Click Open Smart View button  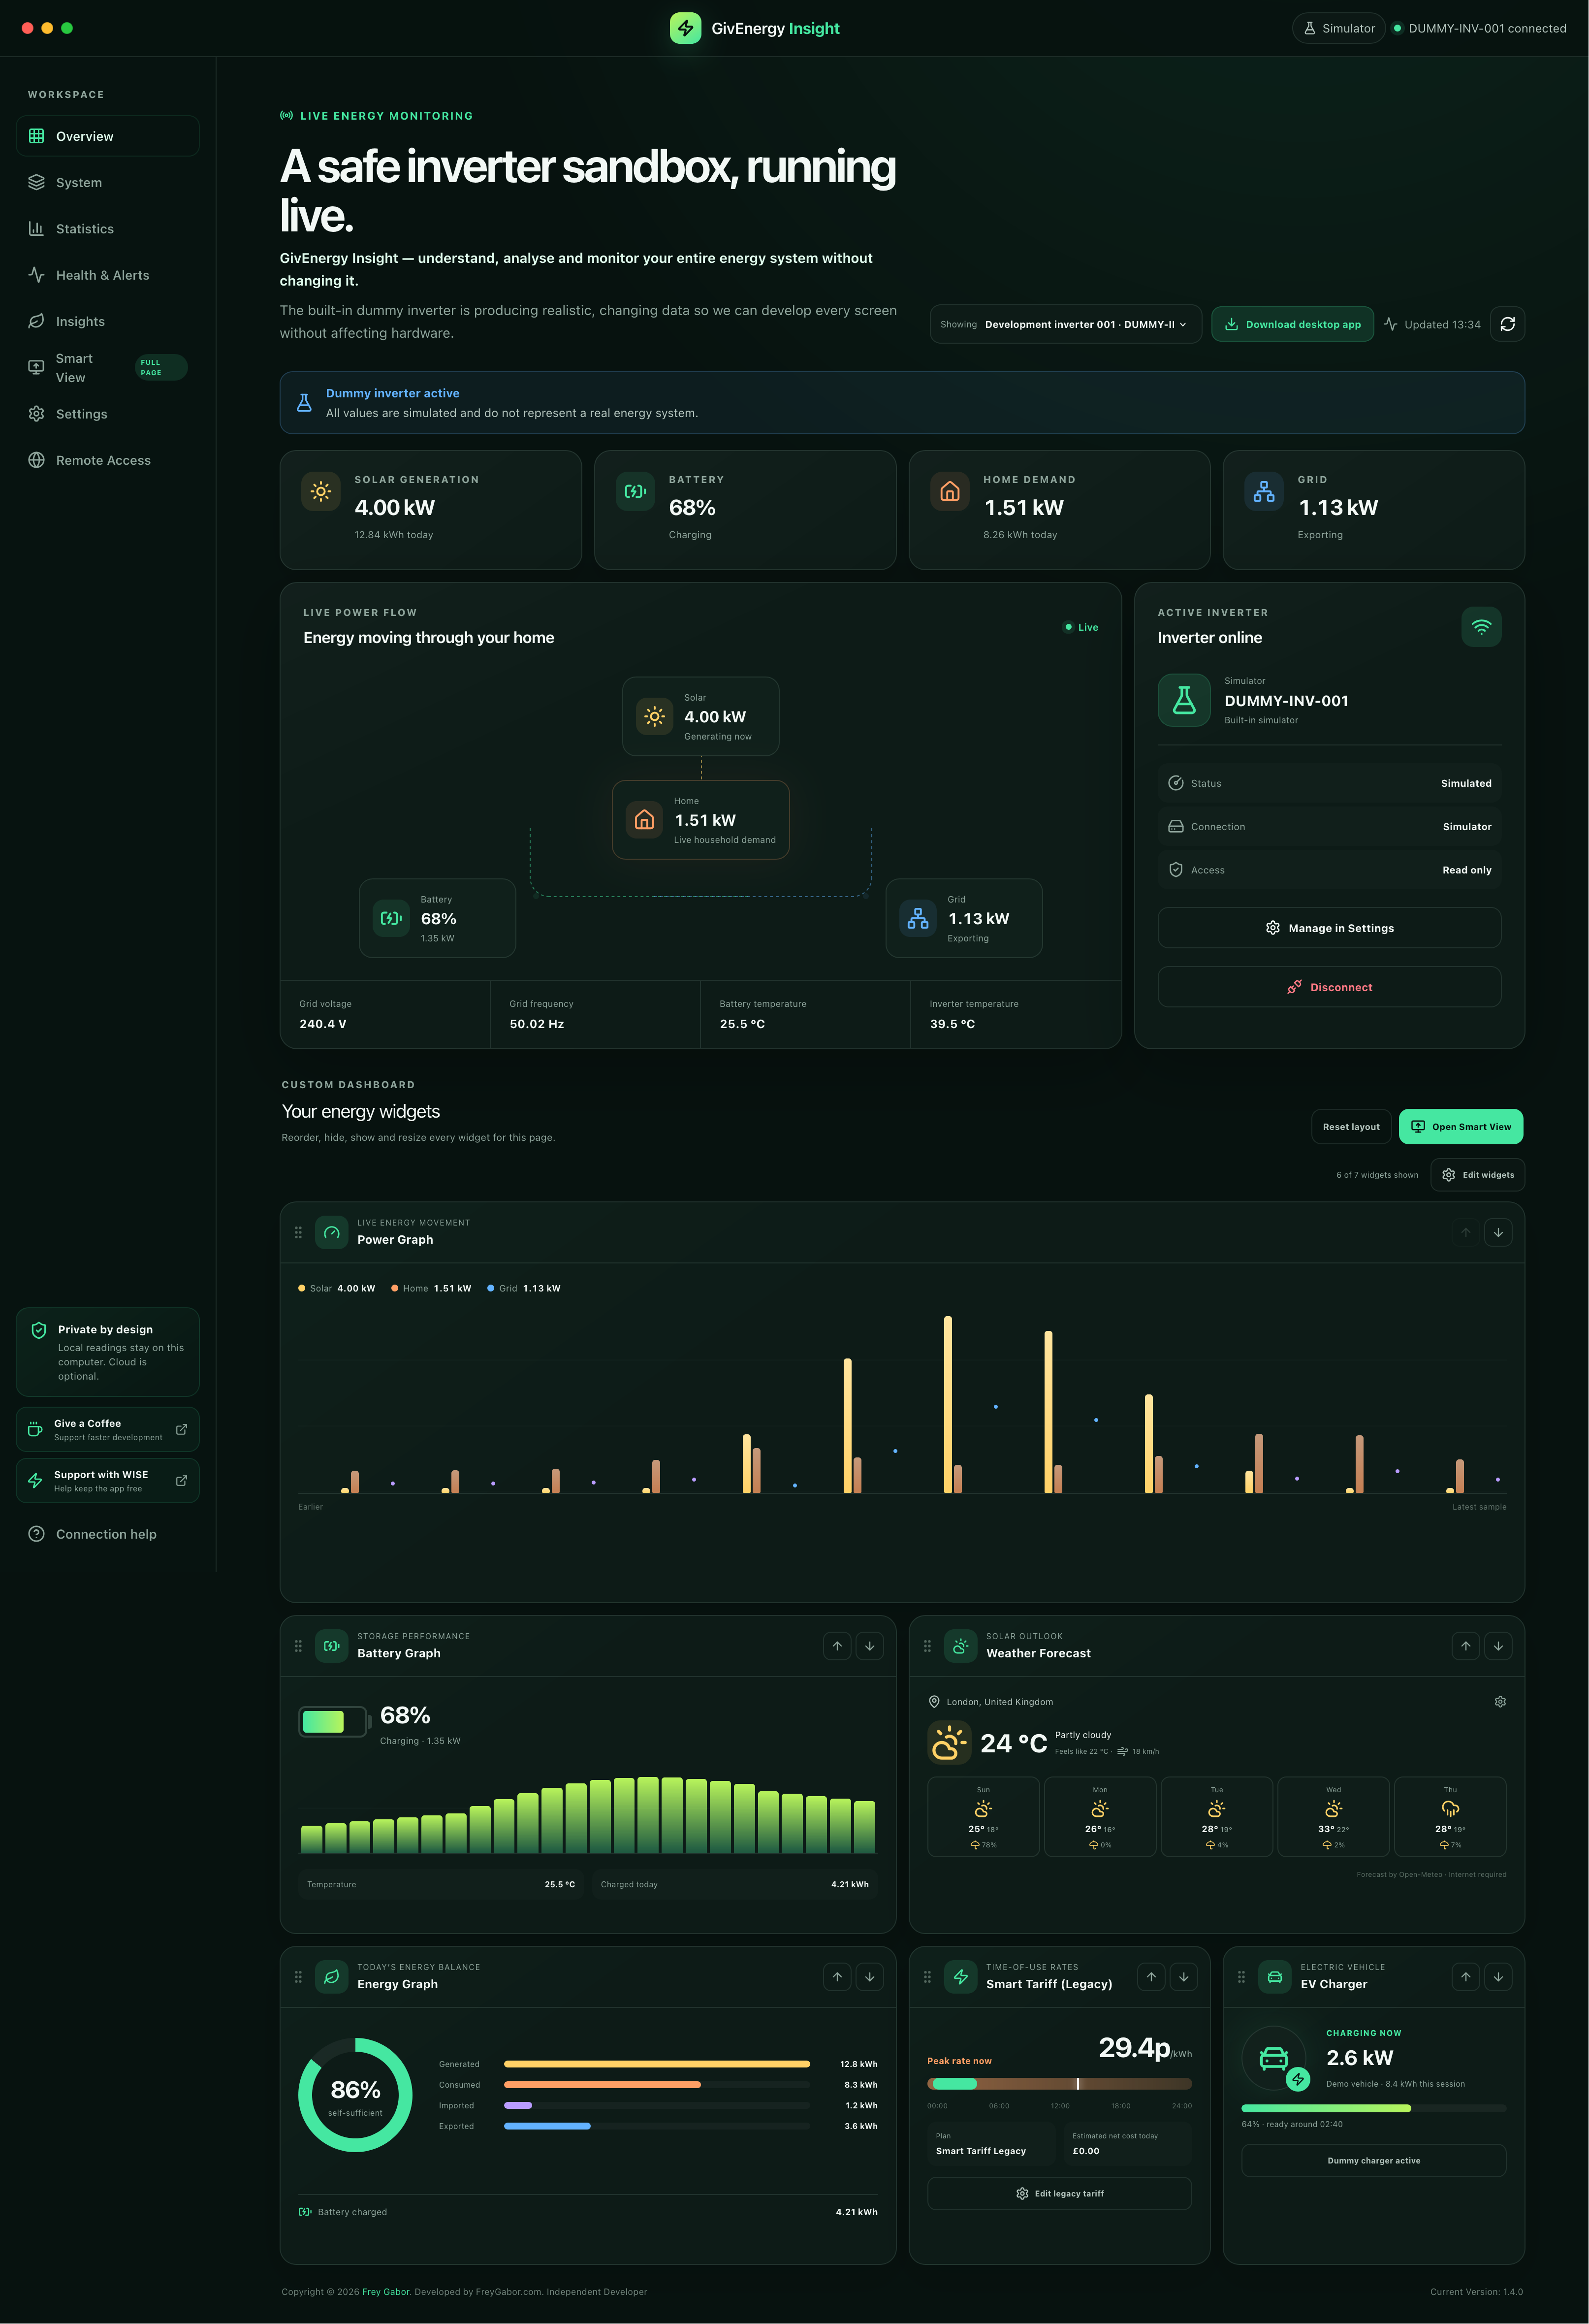point(1461,1127)
